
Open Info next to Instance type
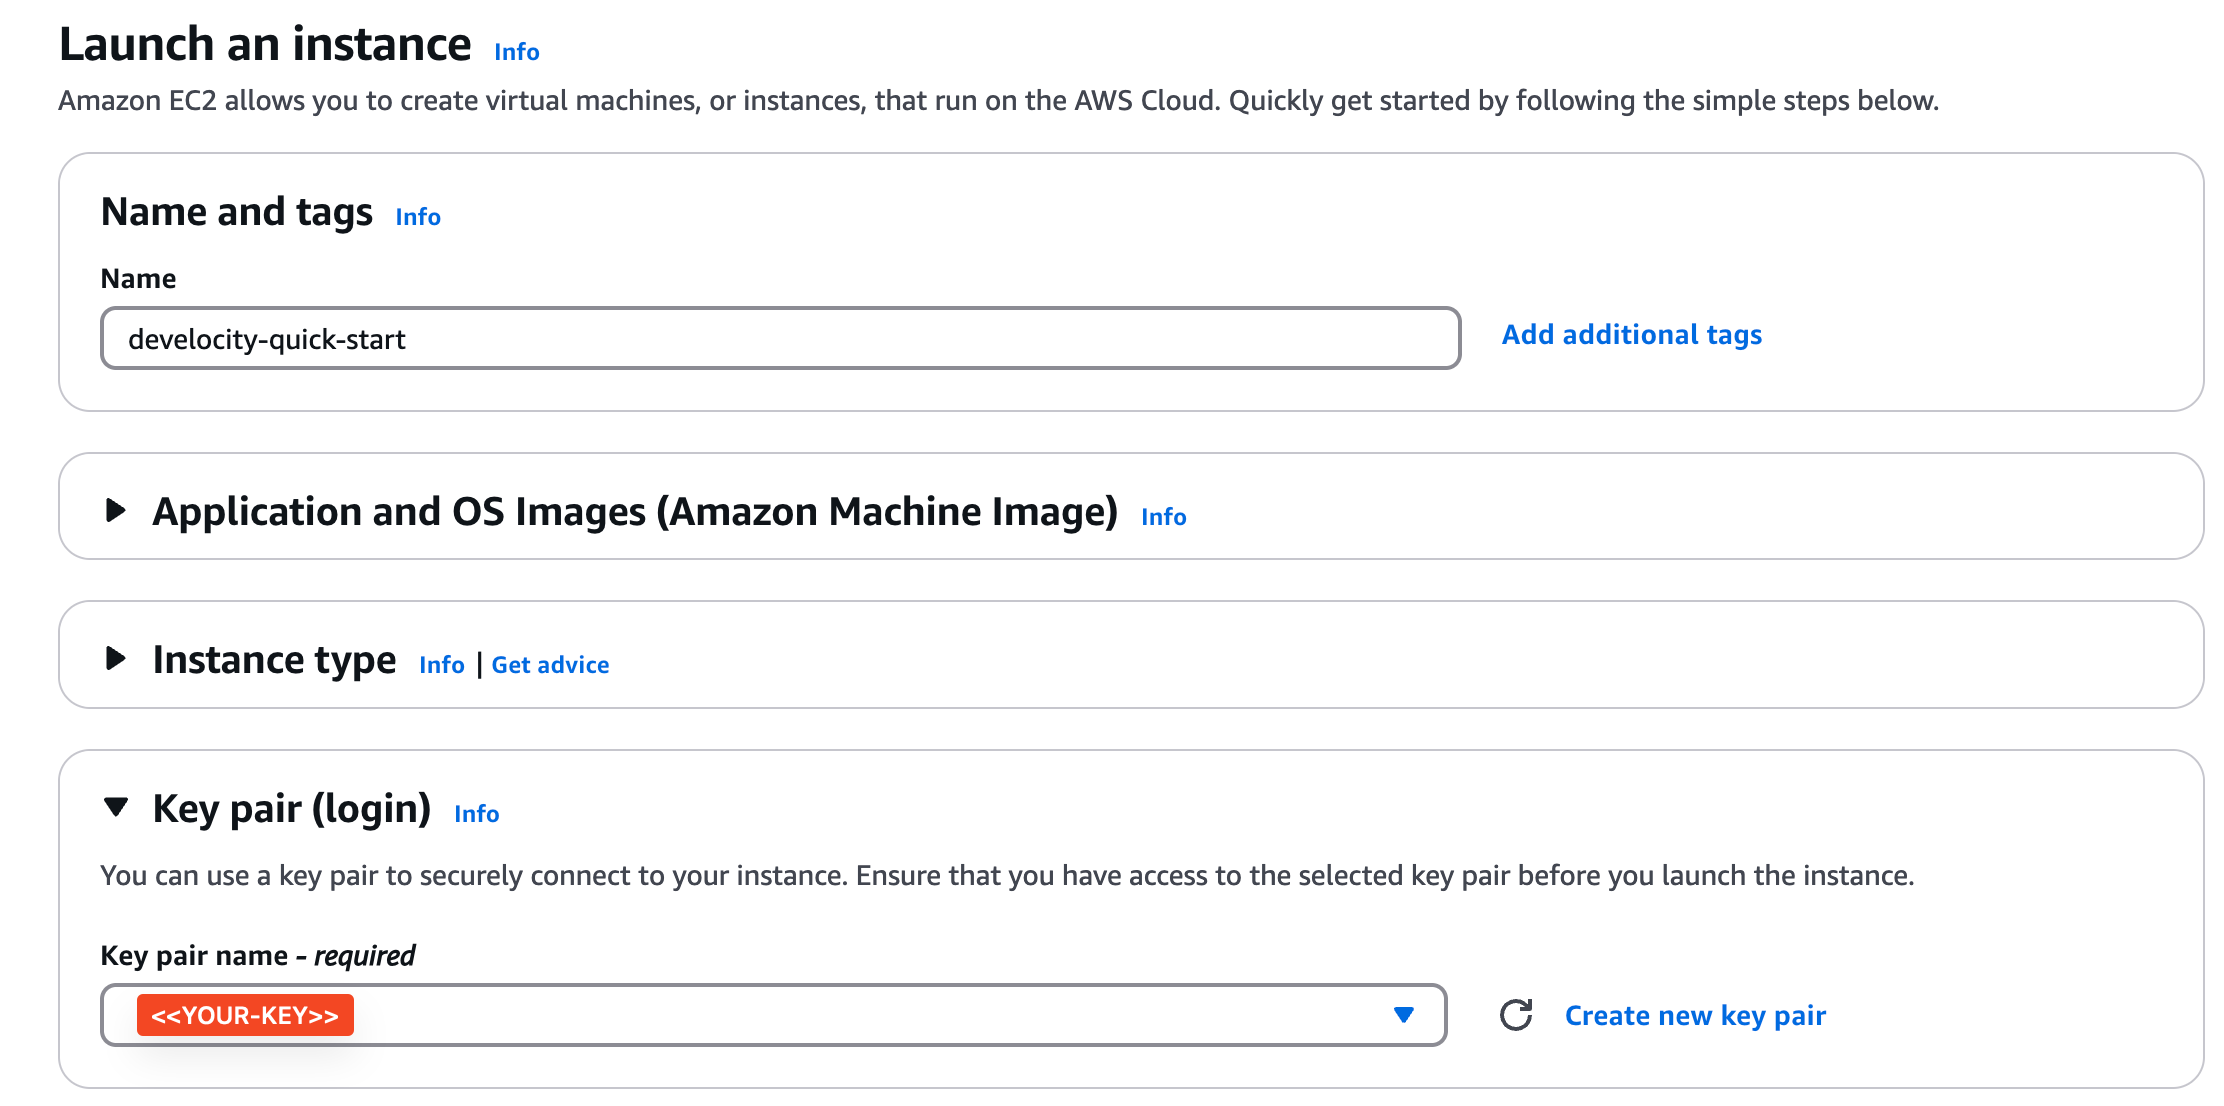[x=441, y=664]
